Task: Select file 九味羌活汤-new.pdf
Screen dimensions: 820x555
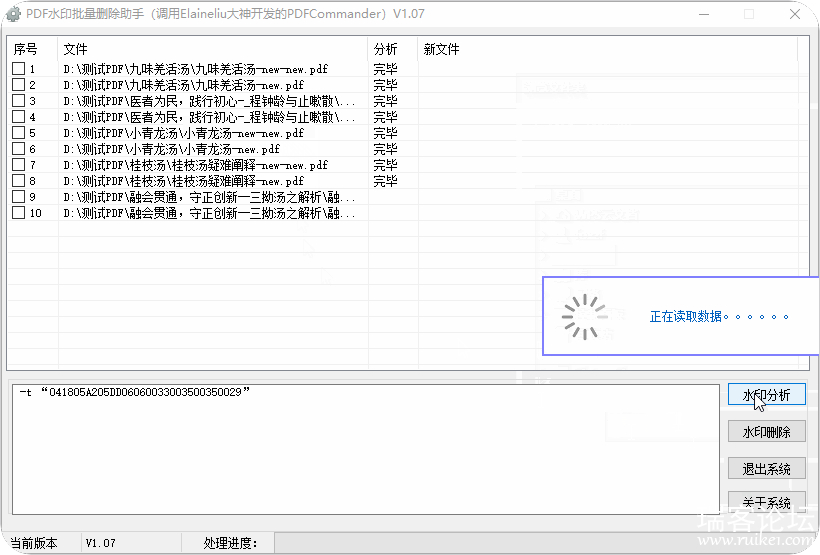Action: coord(184,85)
